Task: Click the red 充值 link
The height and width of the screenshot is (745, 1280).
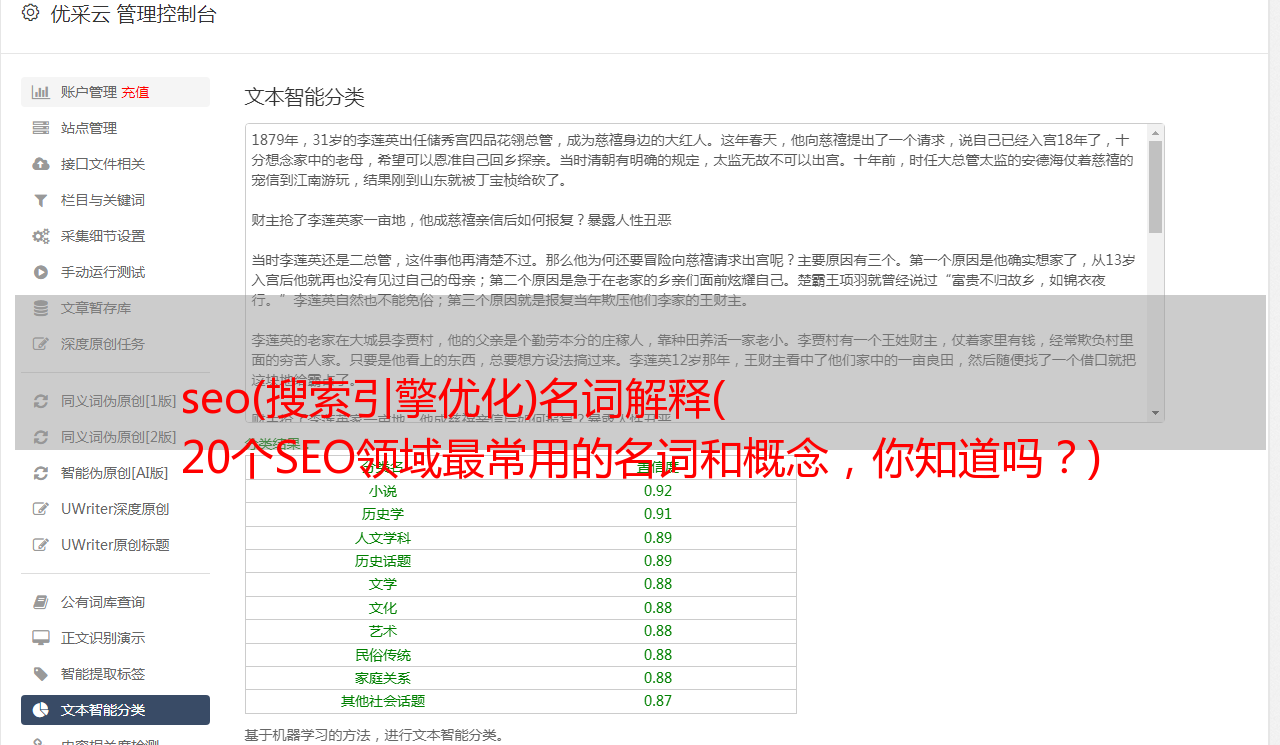Action: (x=136, y=92)
